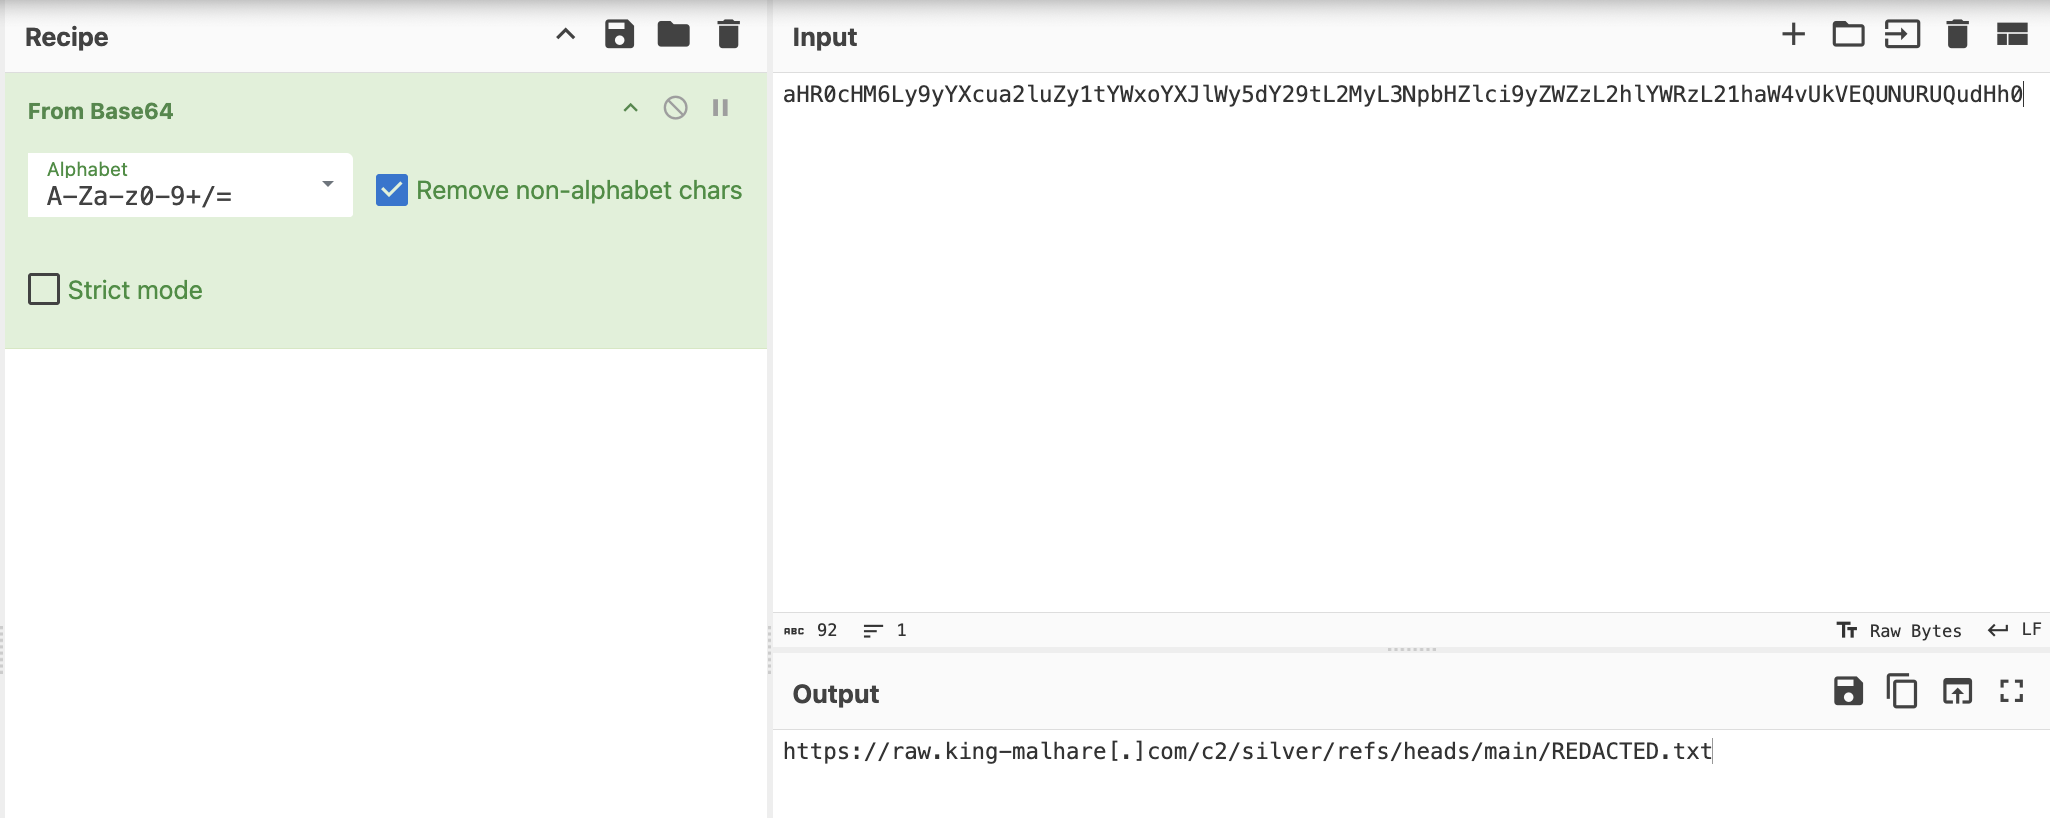
Task: Open the Alphabet dropdown
Action: coord(327,185)
